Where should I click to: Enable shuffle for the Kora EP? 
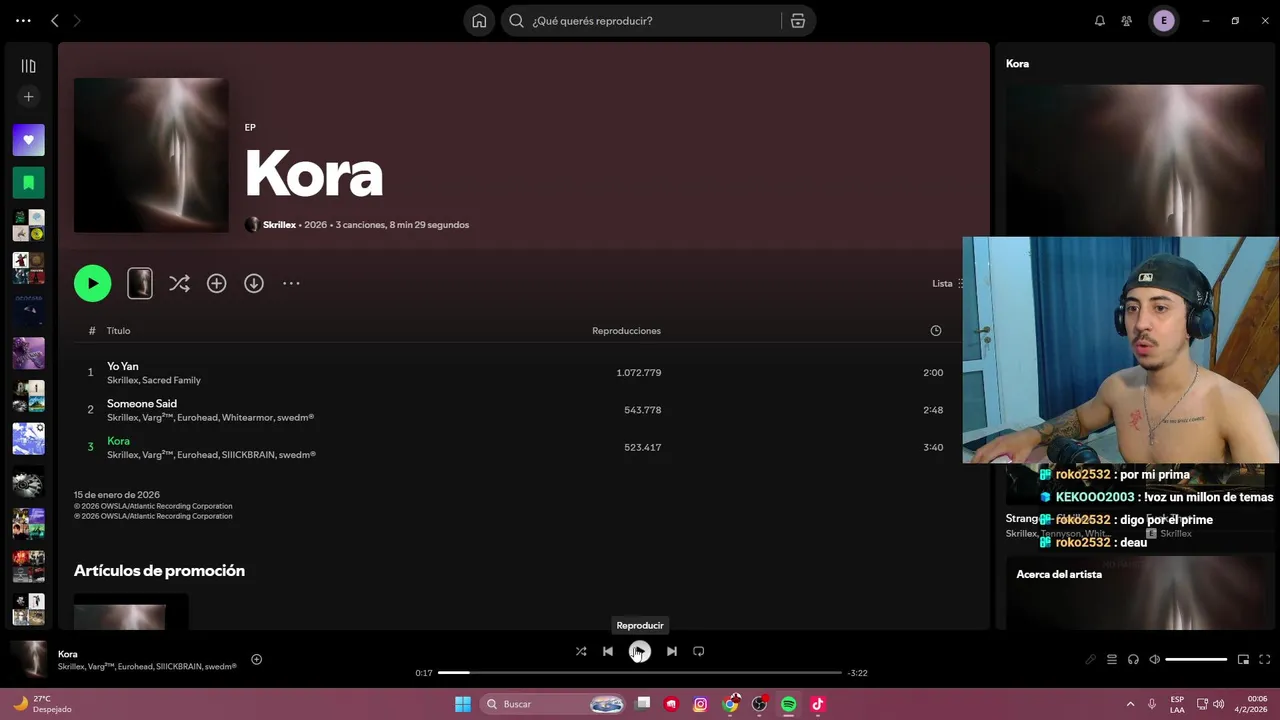179,283
